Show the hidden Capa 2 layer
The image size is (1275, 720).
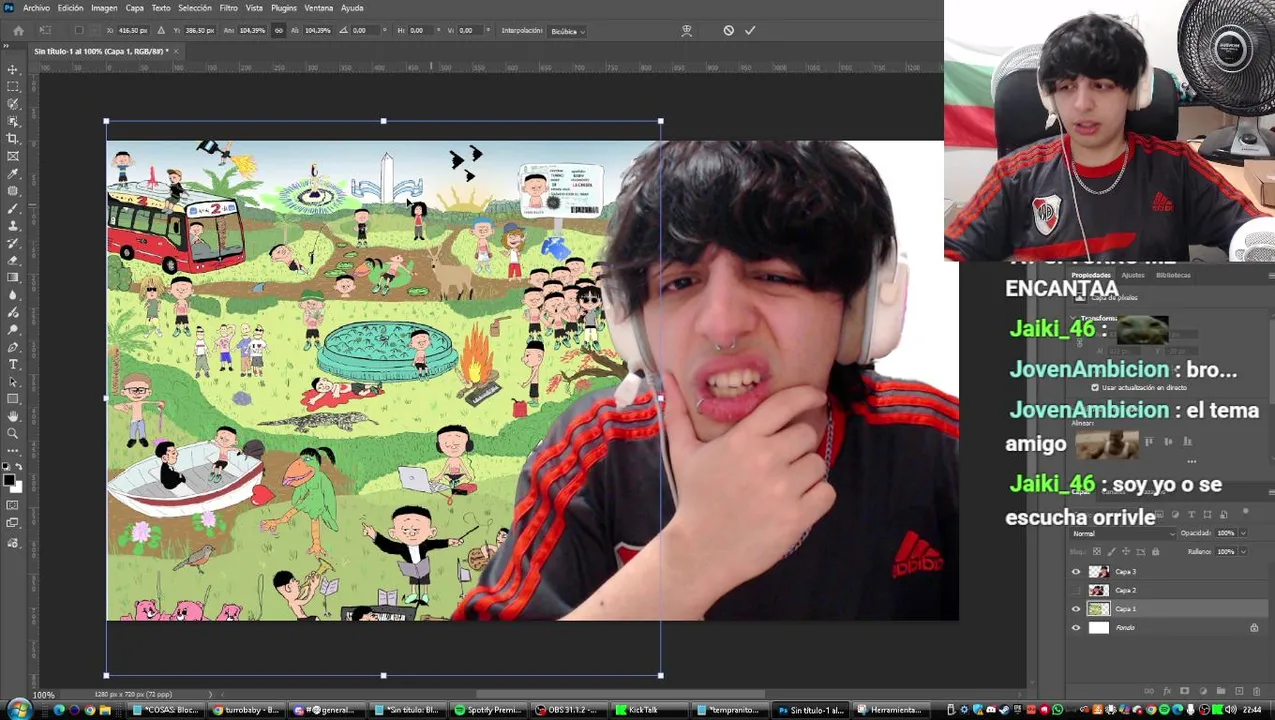1076,590
